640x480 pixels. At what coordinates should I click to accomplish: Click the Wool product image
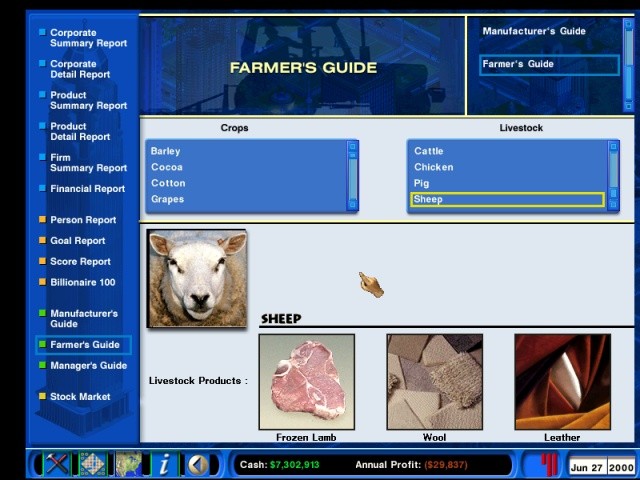pyautogui.click(x=434, y=382)
